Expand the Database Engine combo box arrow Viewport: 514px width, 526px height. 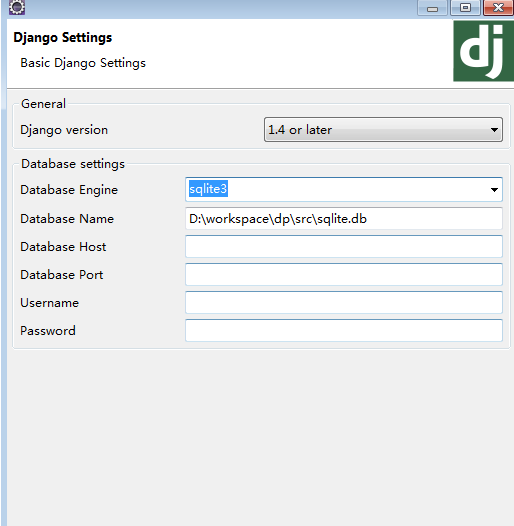pyautogui.click(x=494, y=190)
